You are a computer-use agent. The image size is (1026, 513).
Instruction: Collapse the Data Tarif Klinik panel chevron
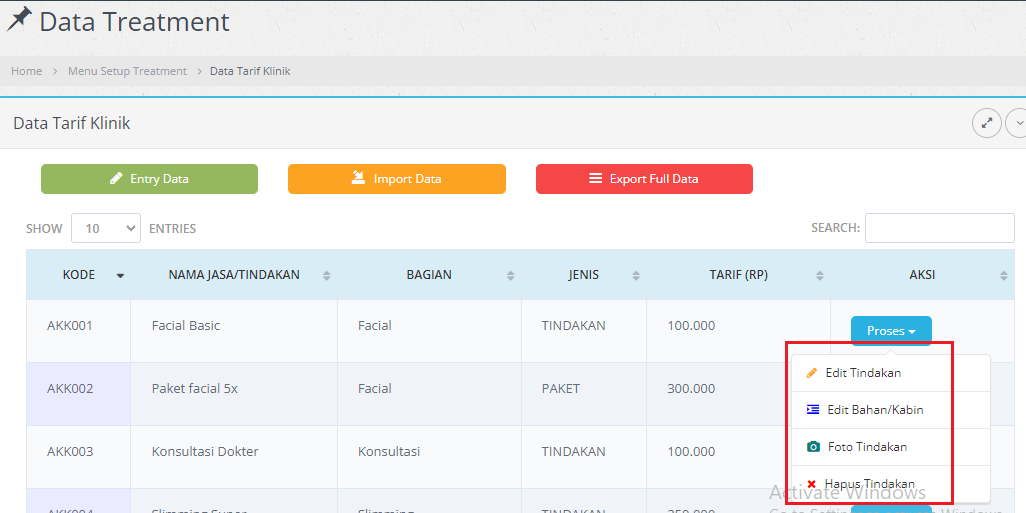[x=1018, y=123]
